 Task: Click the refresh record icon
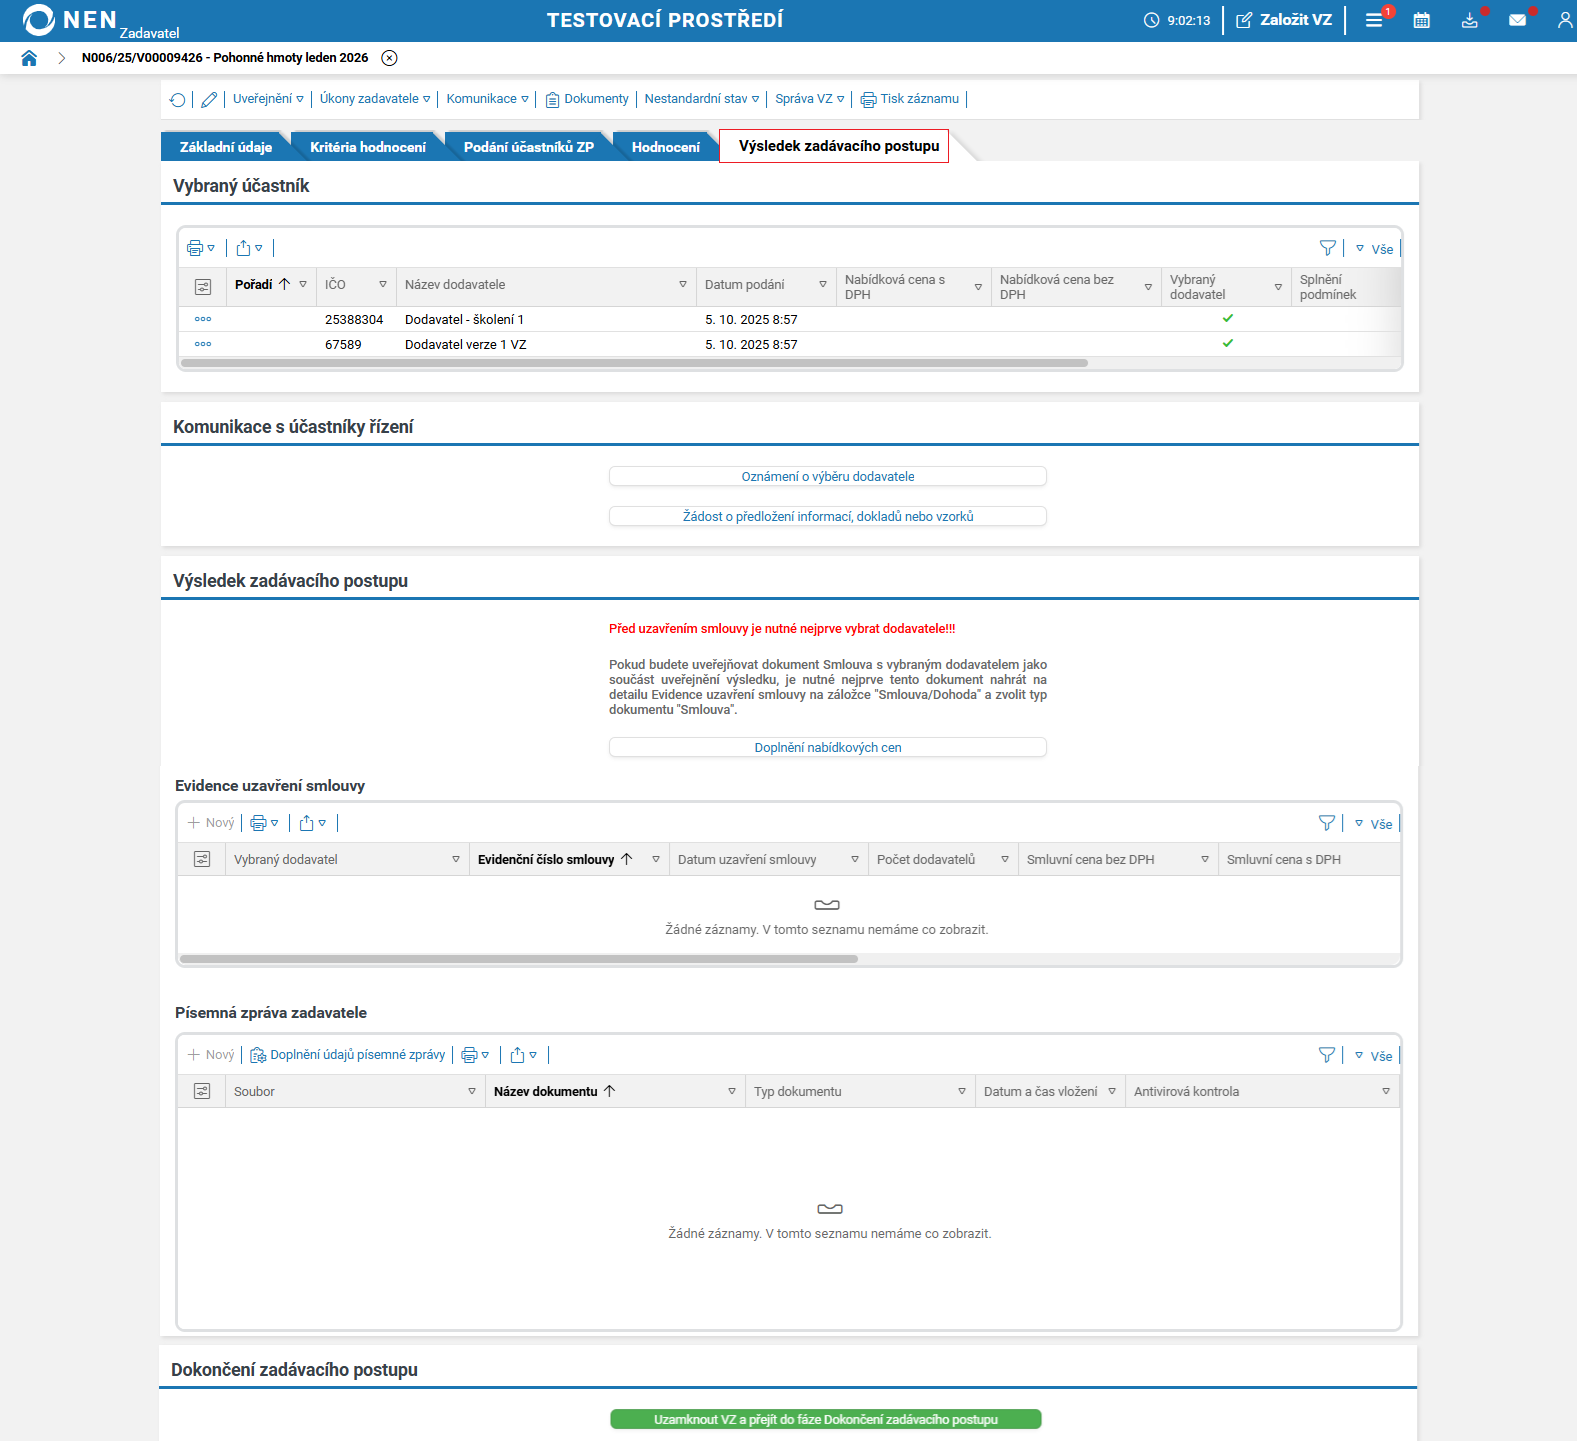coord(178,99)
